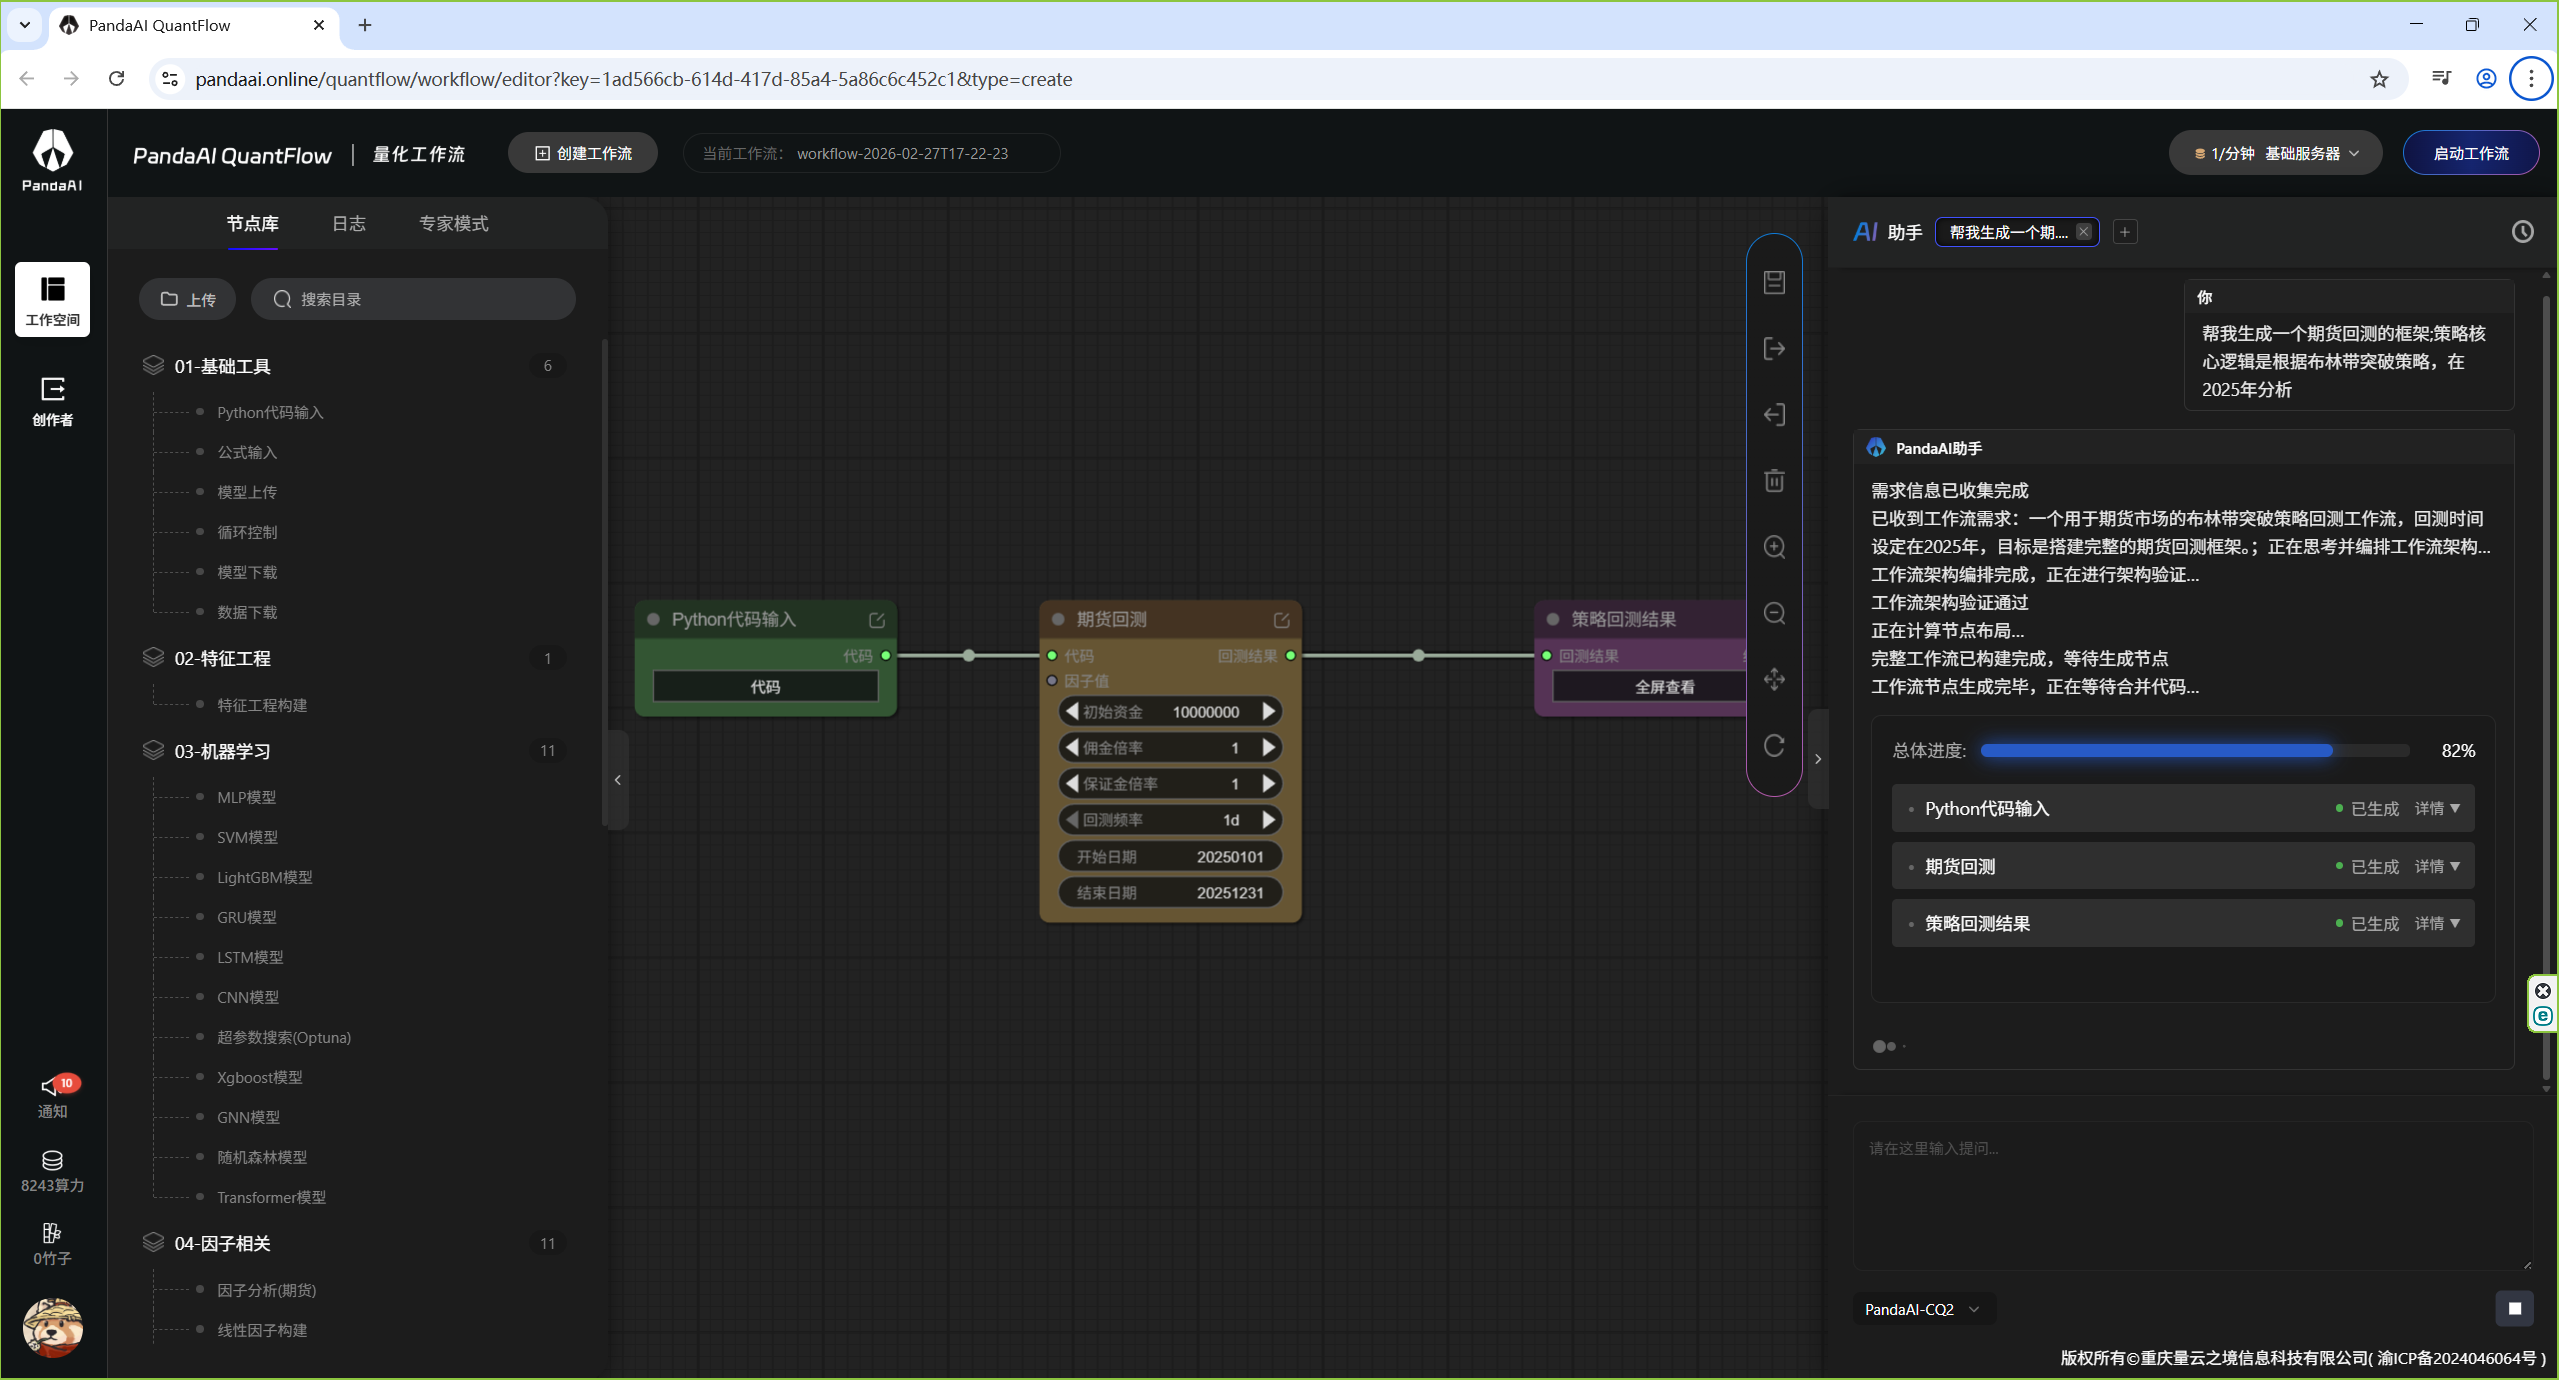Click the circular refresh icon in canvas toolbar
2559x1380 pixels.
pyautogui.click(x=1774, y=746)
